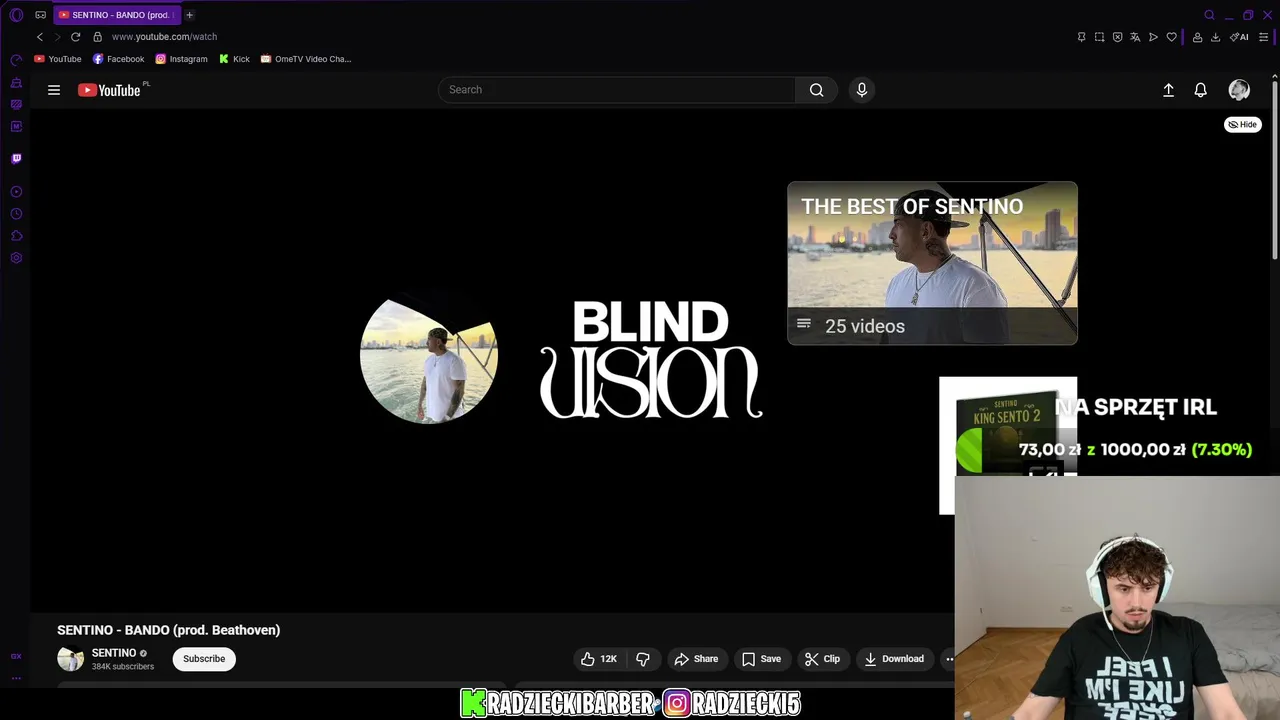
Task: Open GX Cleaner in the sidebar
Action: pos(16,82)
